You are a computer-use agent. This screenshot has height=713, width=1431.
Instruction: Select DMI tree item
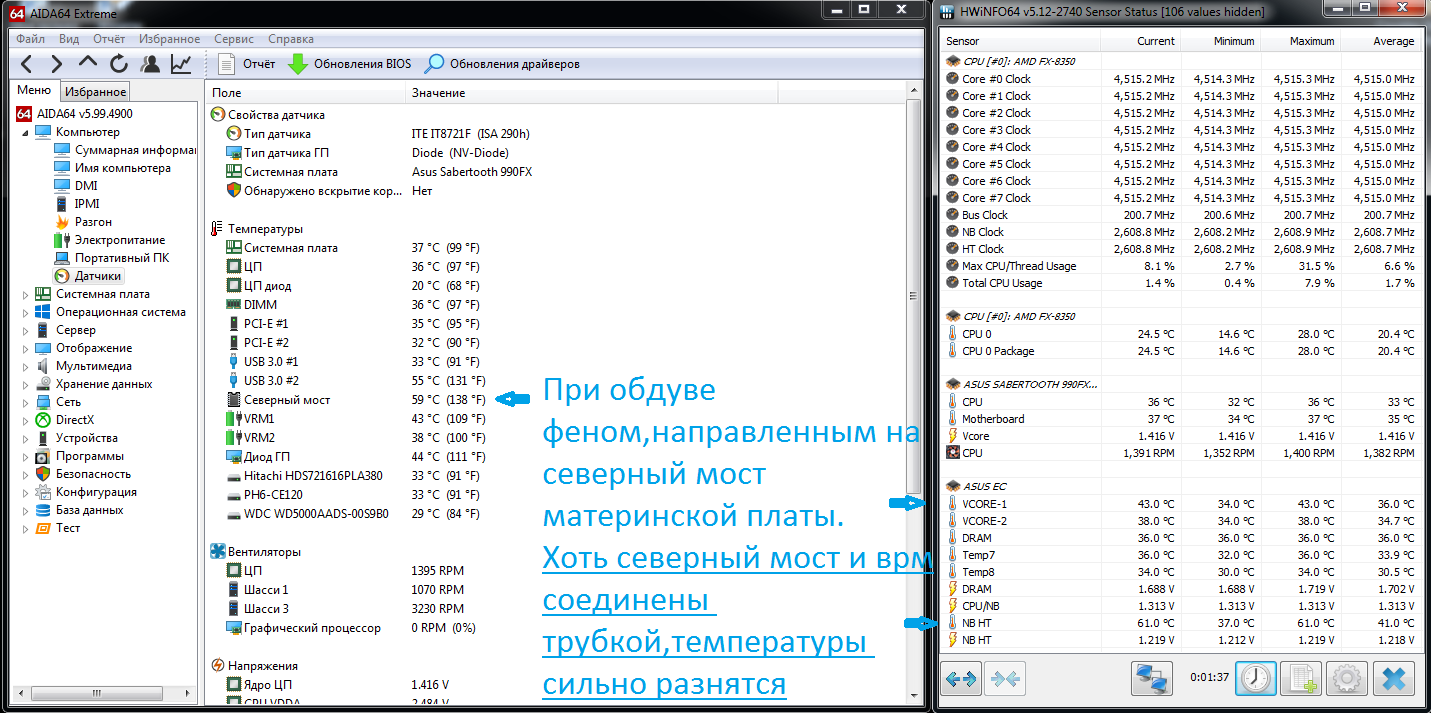tap(75, 186)
